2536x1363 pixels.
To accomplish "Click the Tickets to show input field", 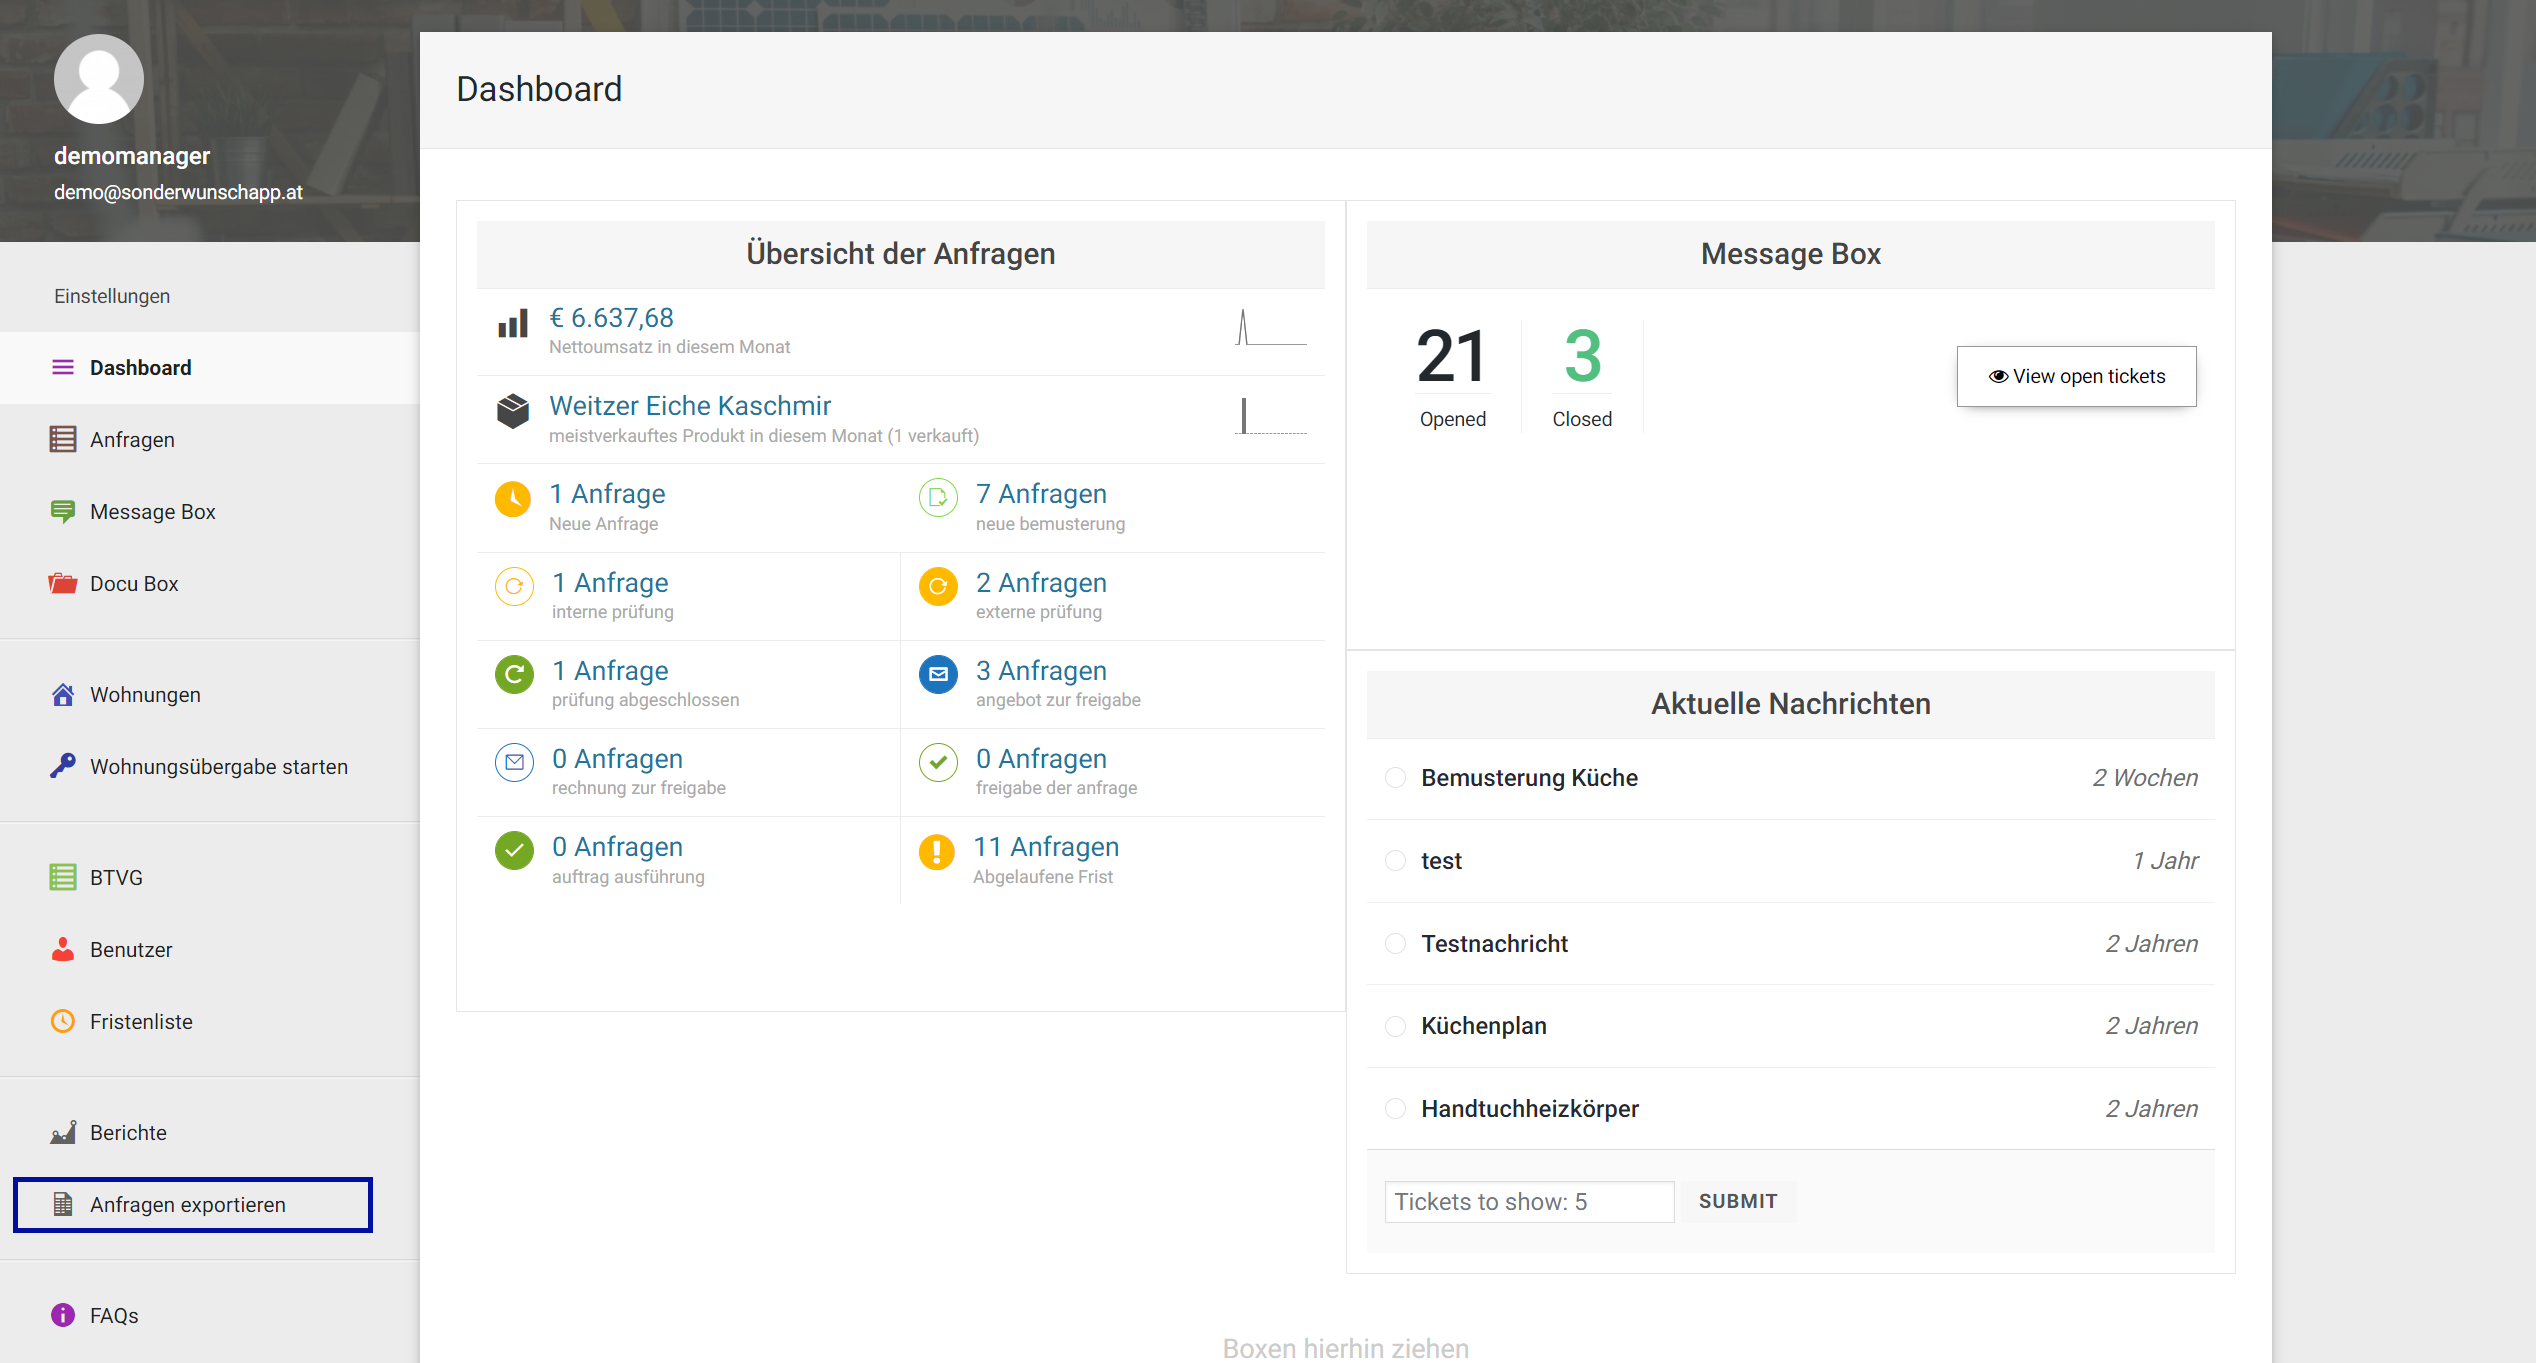I will pyautogui.click(x=1529, y=1201).
